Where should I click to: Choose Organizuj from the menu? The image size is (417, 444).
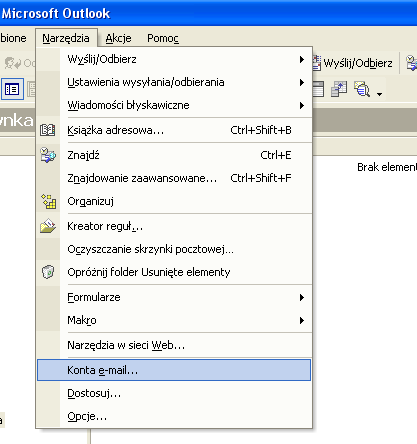point(174,201)
